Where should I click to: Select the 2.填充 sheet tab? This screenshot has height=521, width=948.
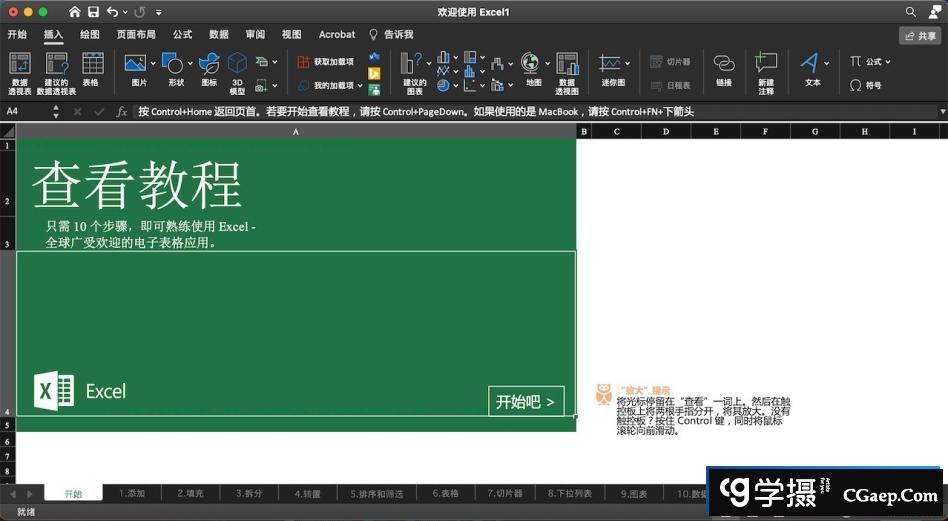tap(190, 494)
